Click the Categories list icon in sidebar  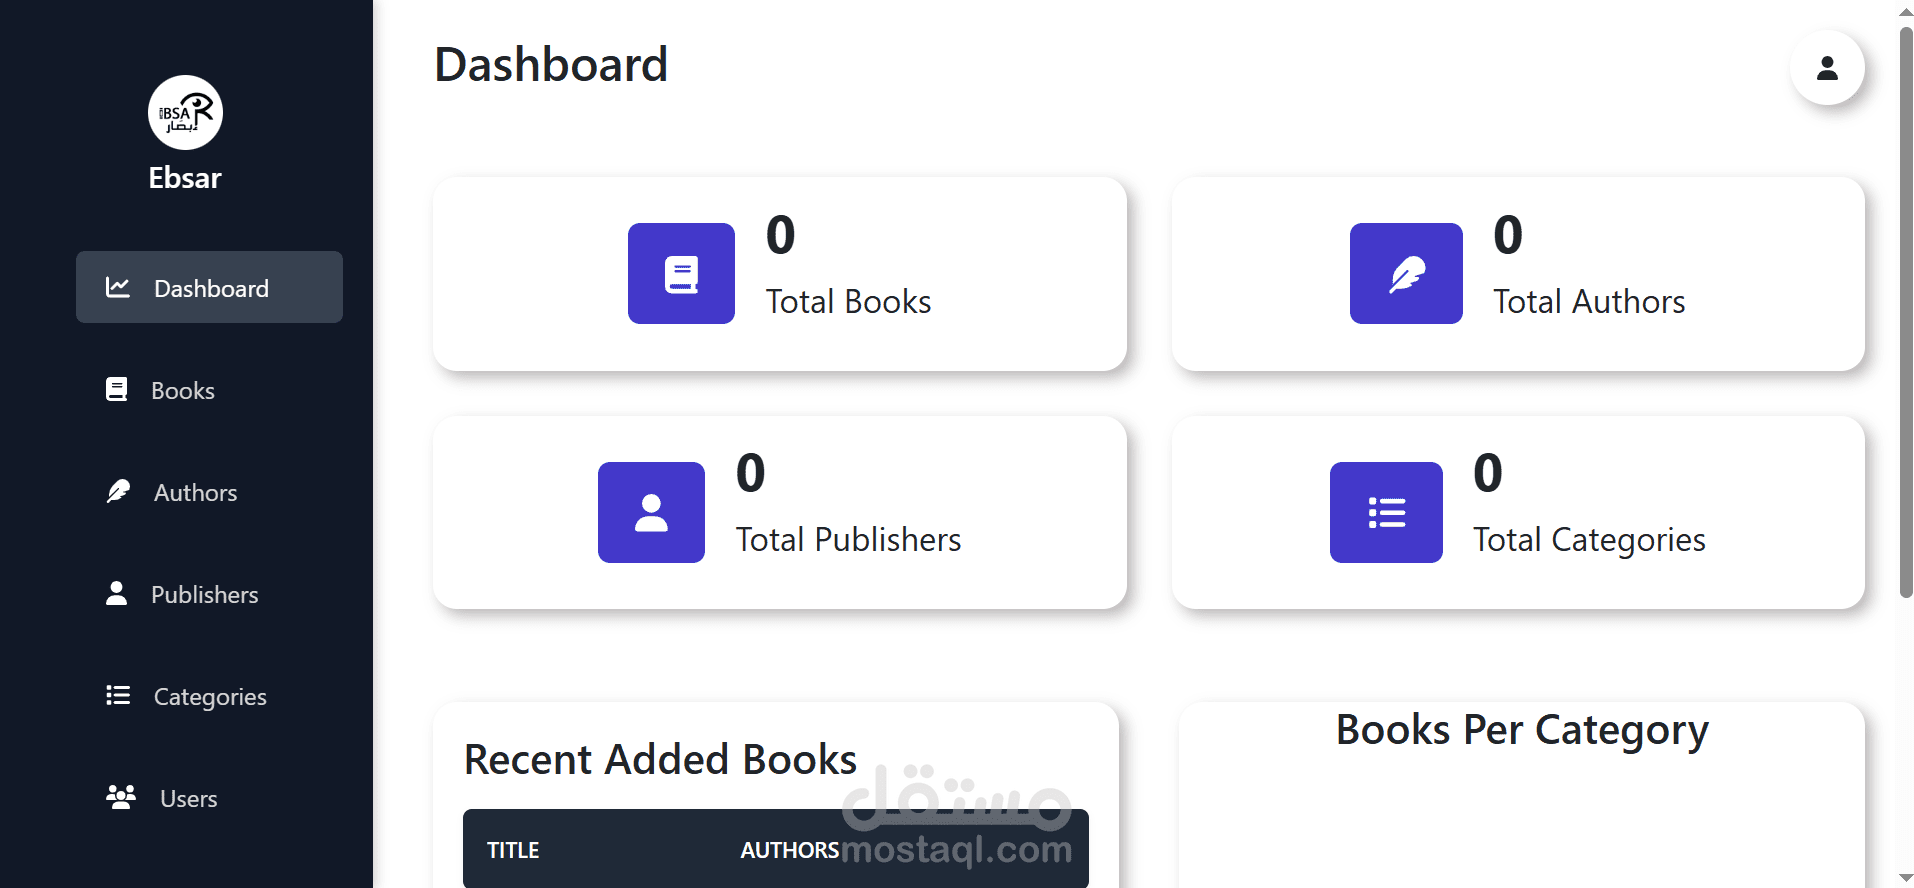117,696
